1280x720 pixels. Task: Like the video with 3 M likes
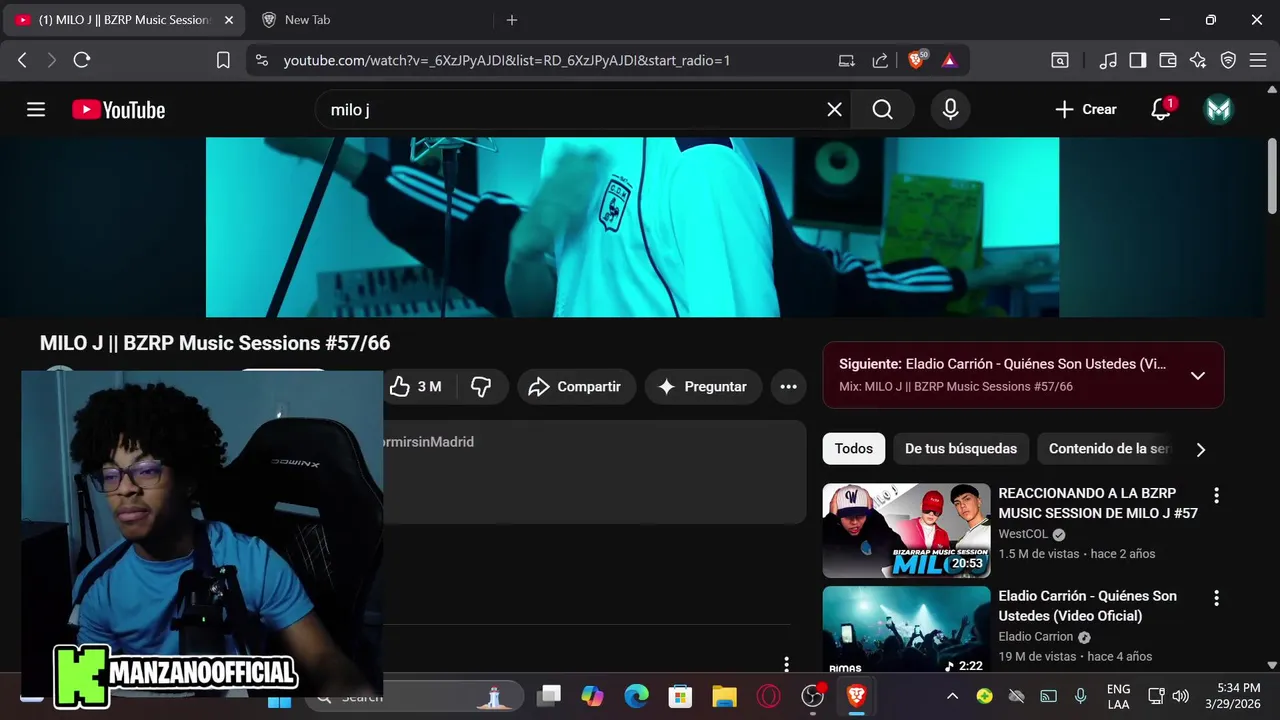(415, 387)
